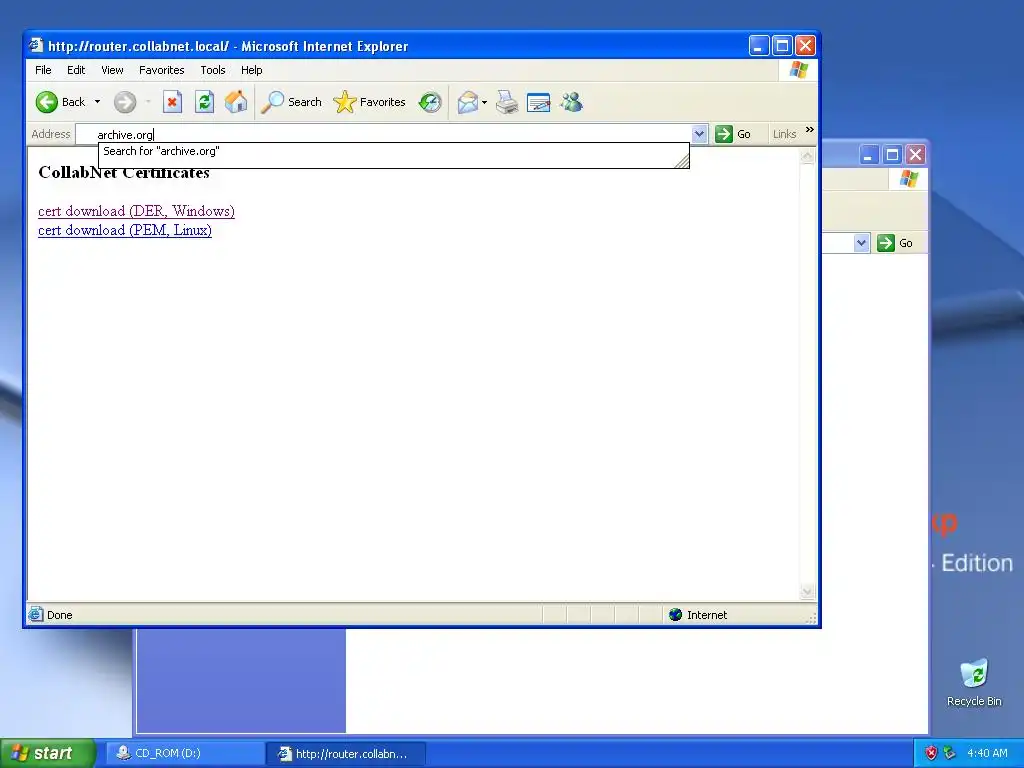Click the Internet zone status indicator
This screenshot has height=768, width=1024.
[698, 615]
